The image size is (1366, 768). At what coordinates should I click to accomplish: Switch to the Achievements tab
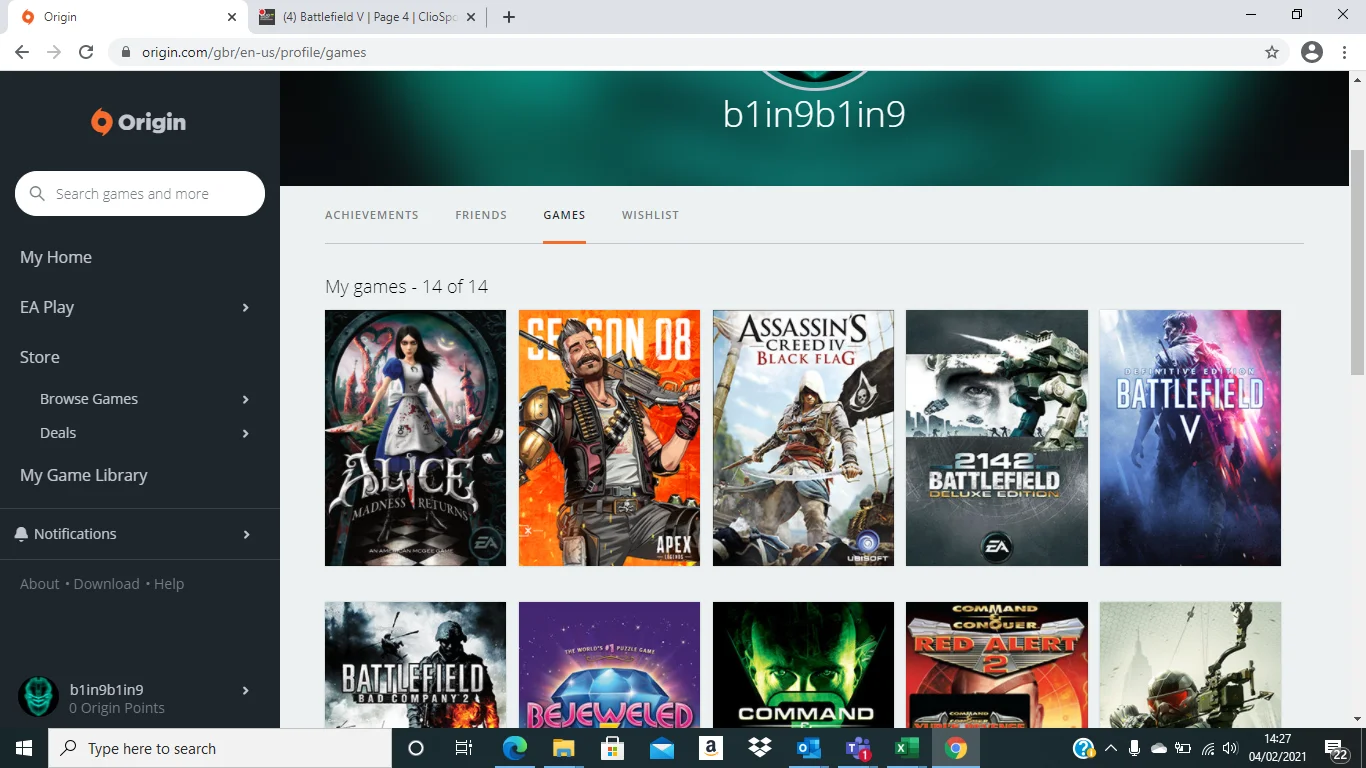point(372,215)
